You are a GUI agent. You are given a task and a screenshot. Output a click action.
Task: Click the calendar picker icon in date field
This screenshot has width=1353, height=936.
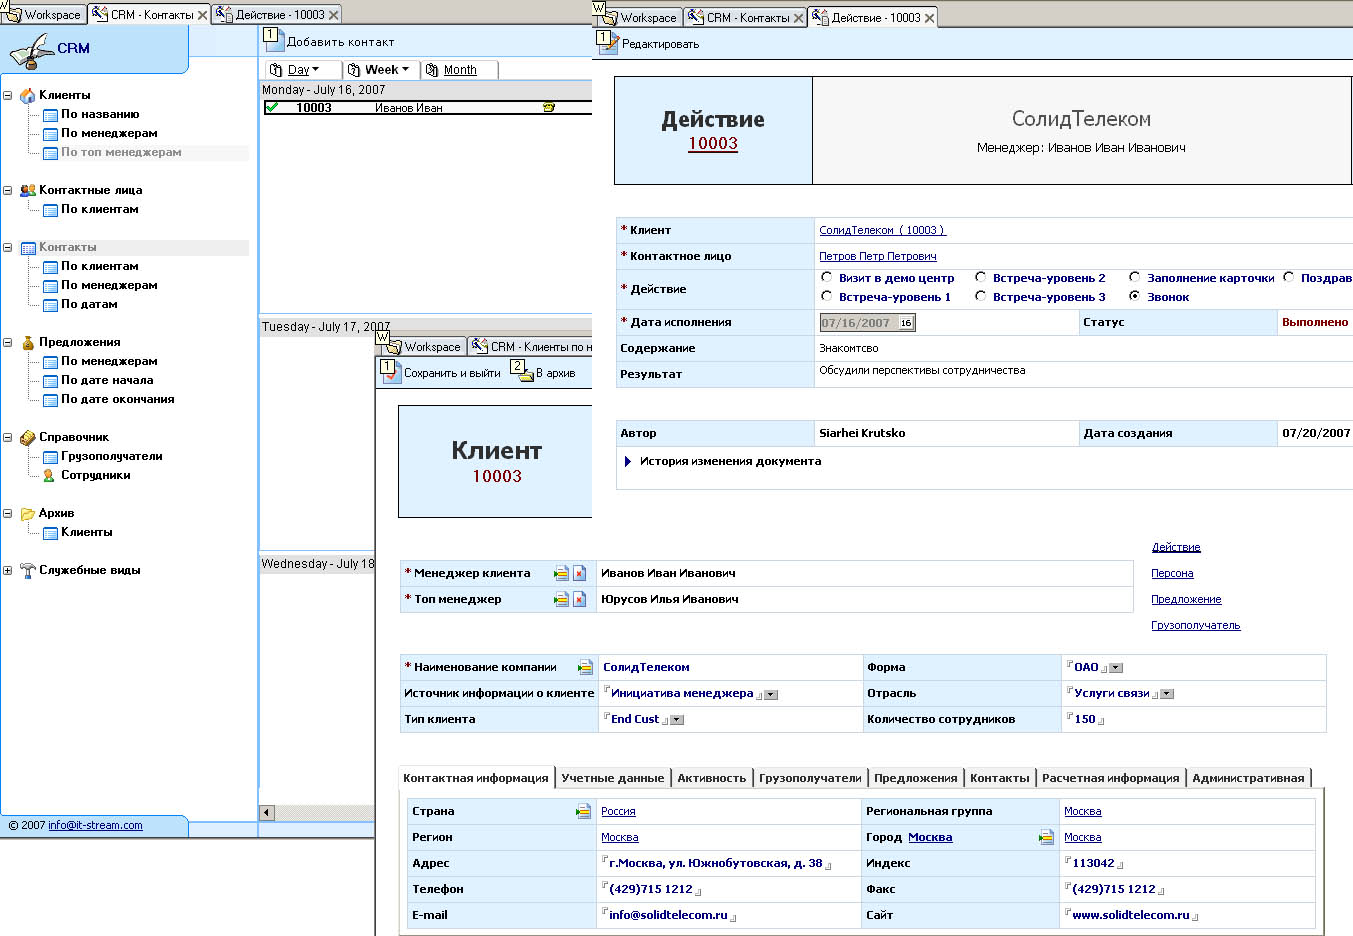(905, 323)
